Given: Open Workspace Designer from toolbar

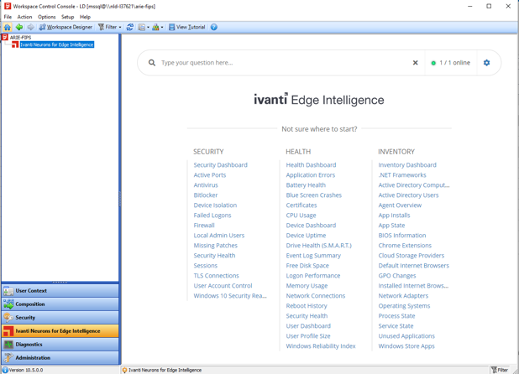Looking at the screenshot, I should pyautogui.click(x=66, y=27).
